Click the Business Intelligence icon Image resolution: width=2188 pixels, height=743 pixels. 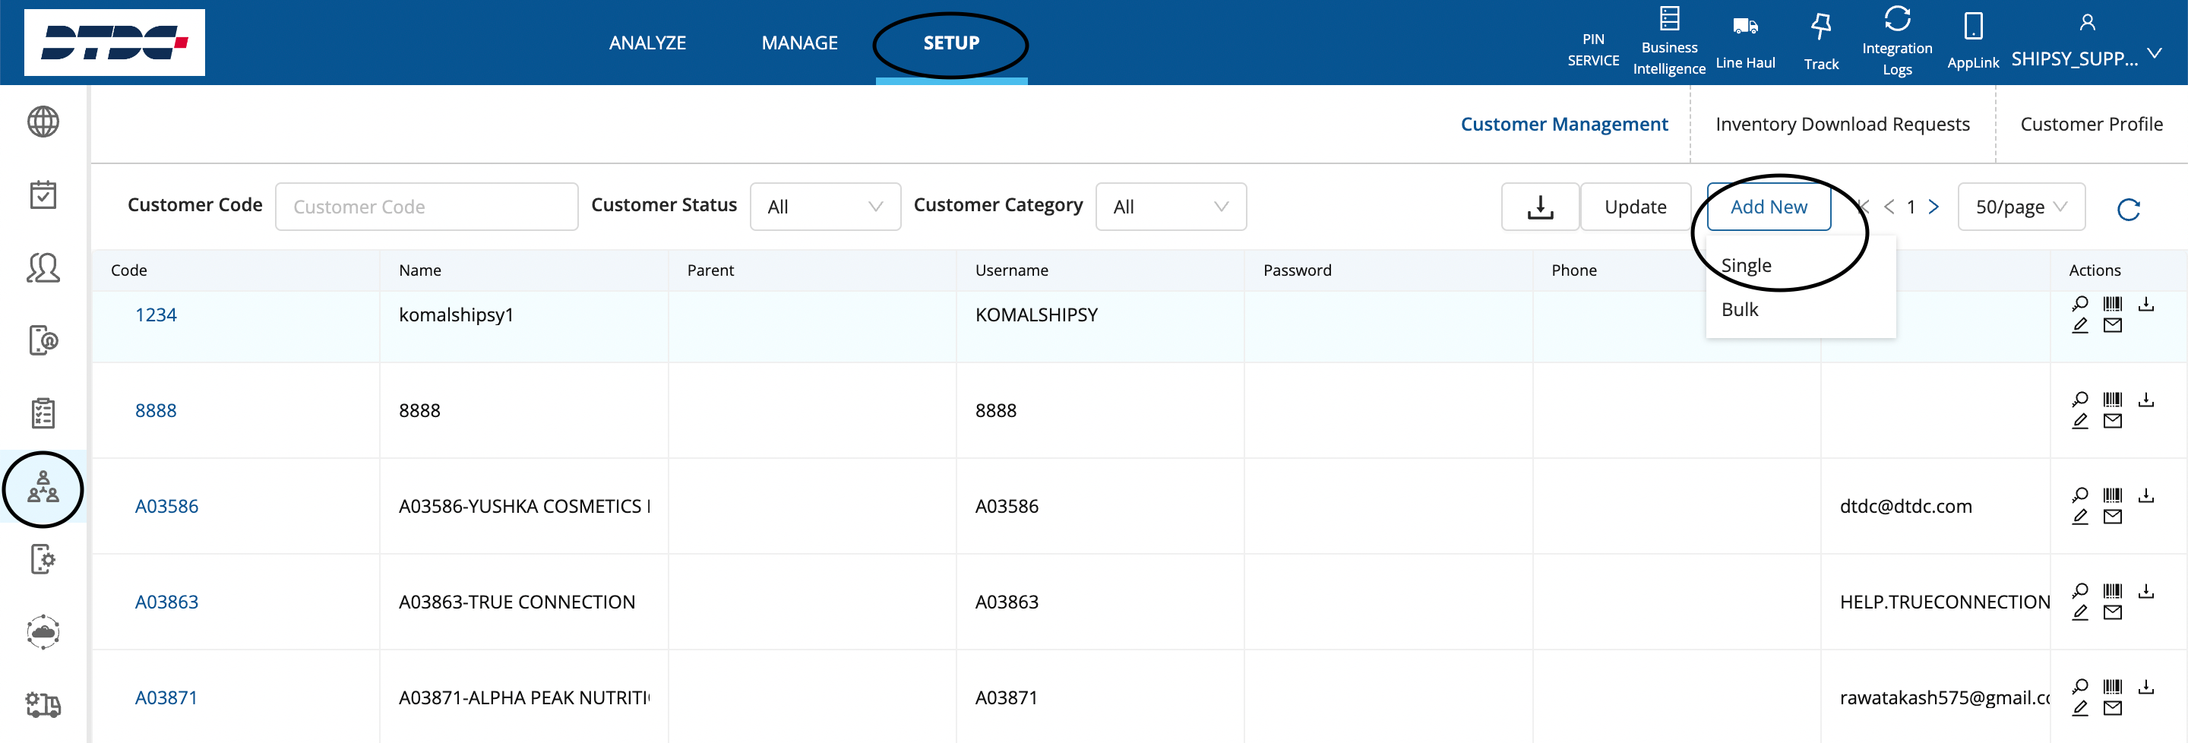point(1669,19)
